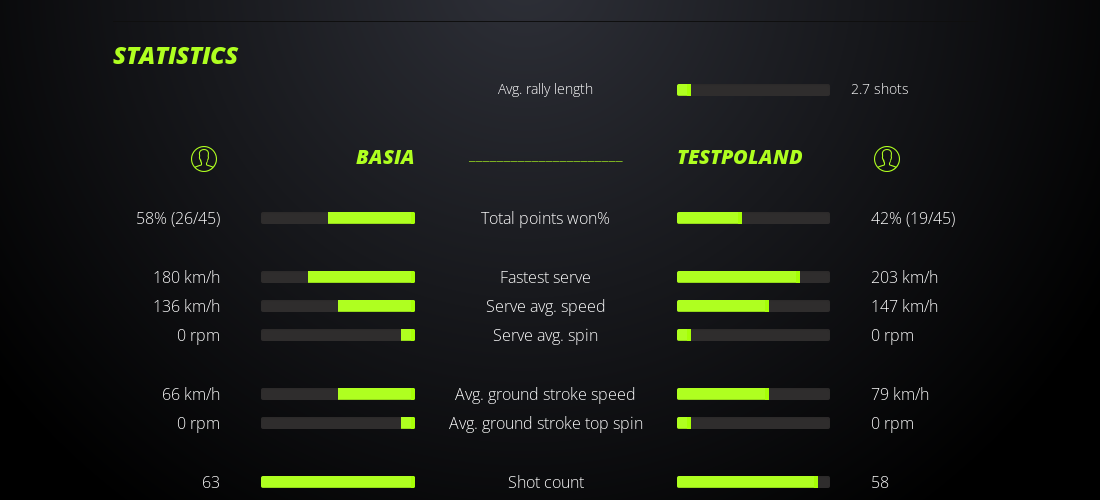Click Testpoland's ground stroke top spin bar

[x=753, y=423]
